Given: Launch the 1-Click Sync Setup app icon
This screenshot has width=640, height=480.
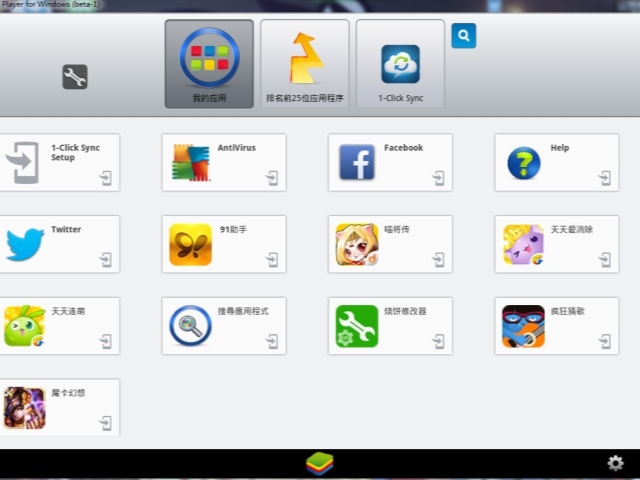Looking at the screenshot, I should pyautogui.click(x=23, y=163).
